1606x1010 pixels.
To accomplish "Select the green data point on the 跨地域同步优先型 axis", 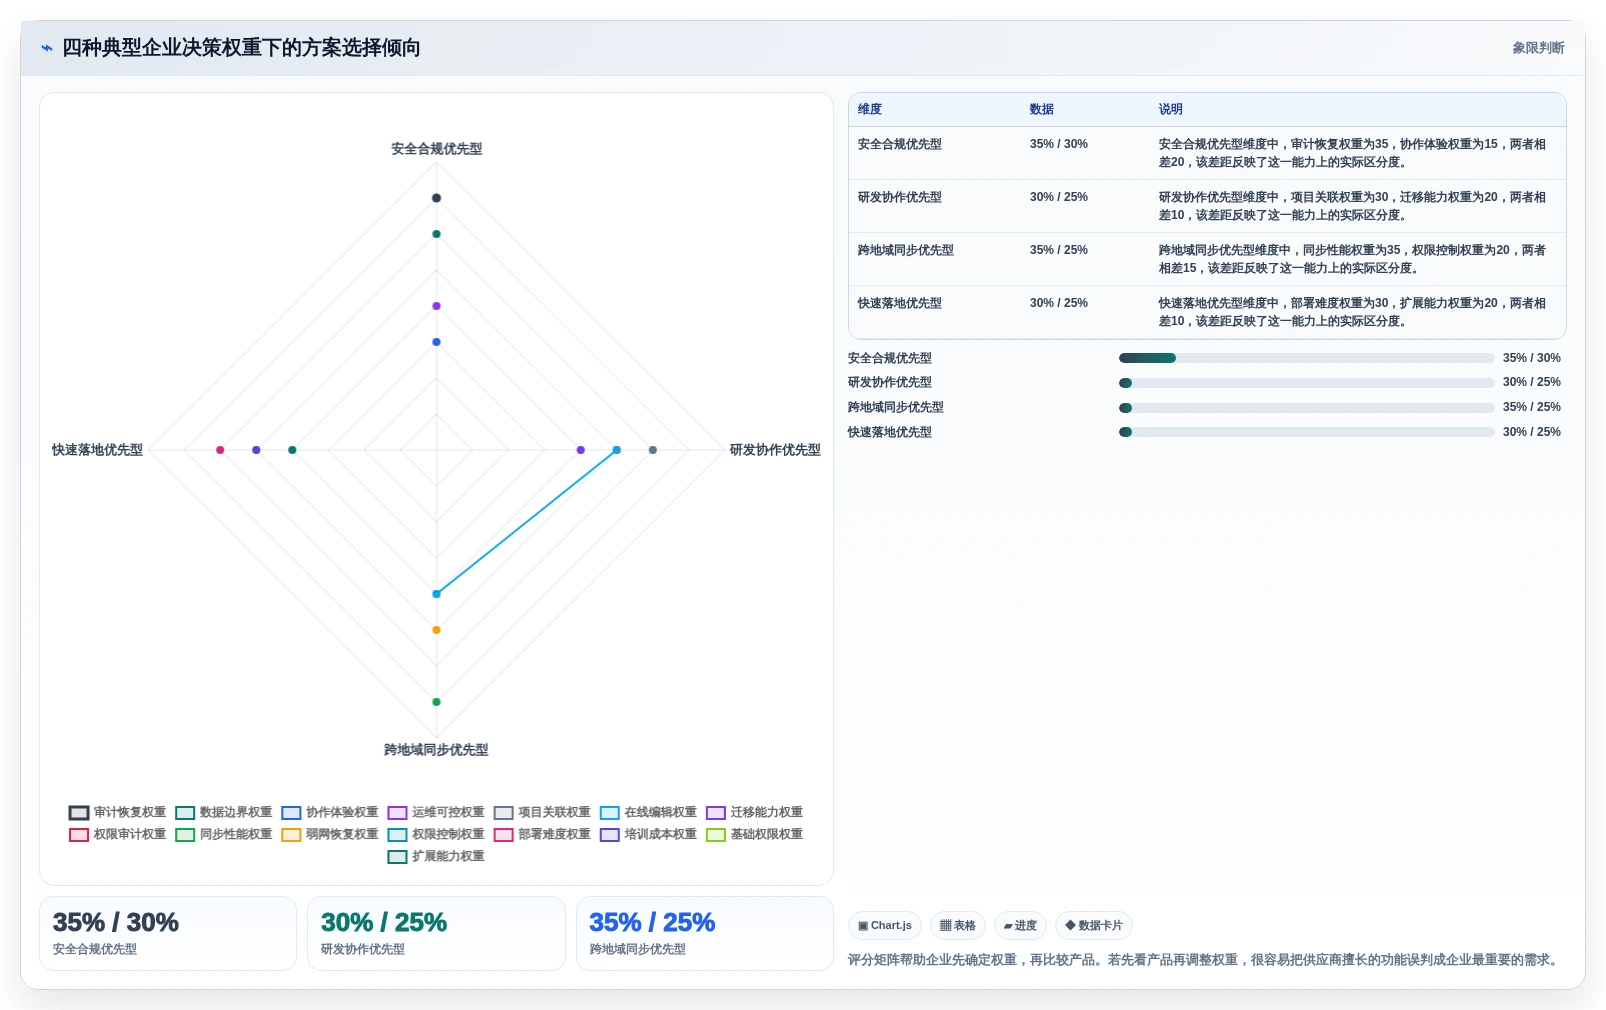I will point(436,702).
